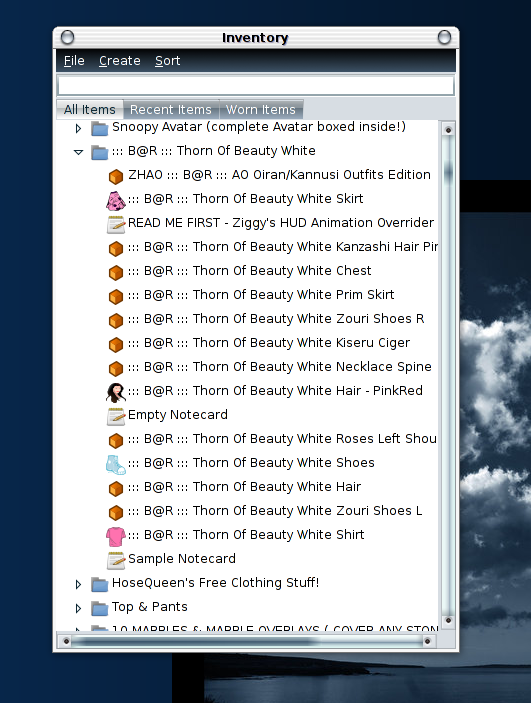Click the horizontal scrollbar left arrow
Image resolution: width=531 pixels, height=703 pixels.
coord(66,641)
